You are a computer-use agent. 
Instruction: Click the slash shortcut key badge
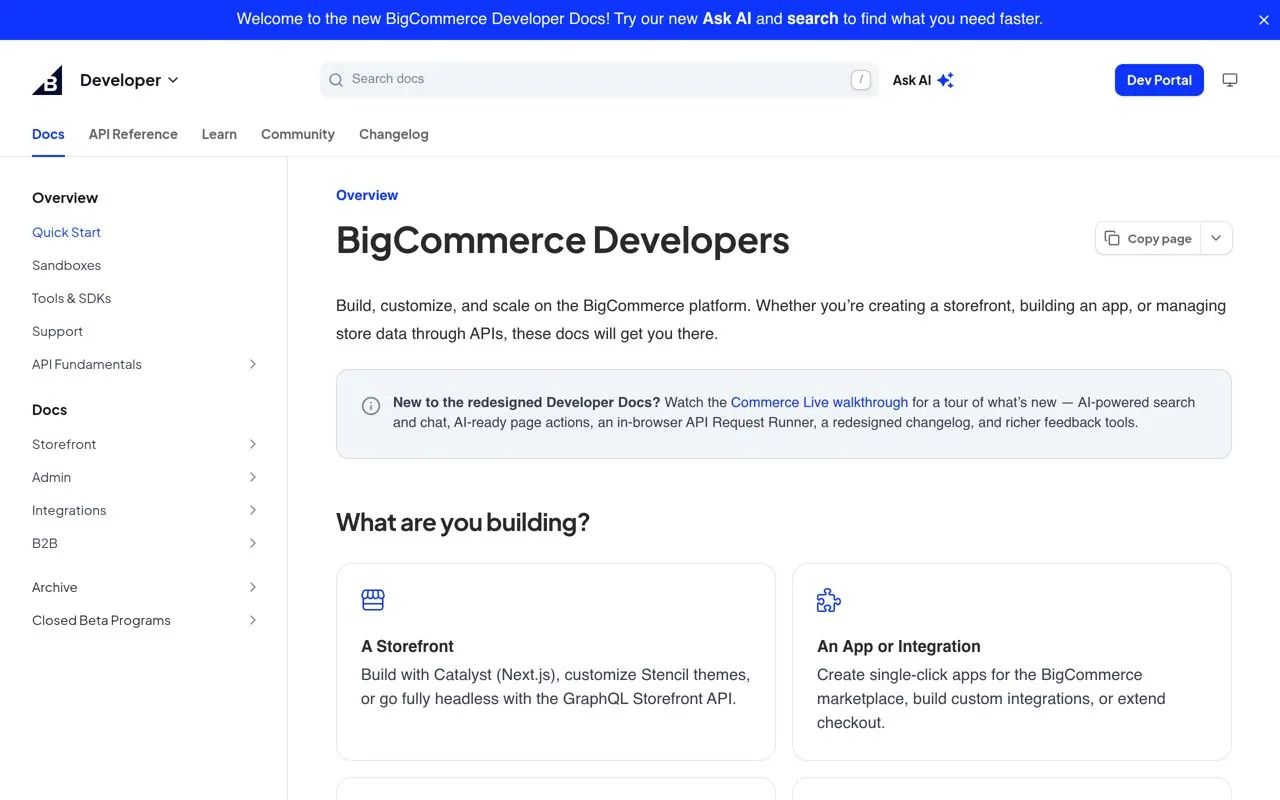click(860, 80)
